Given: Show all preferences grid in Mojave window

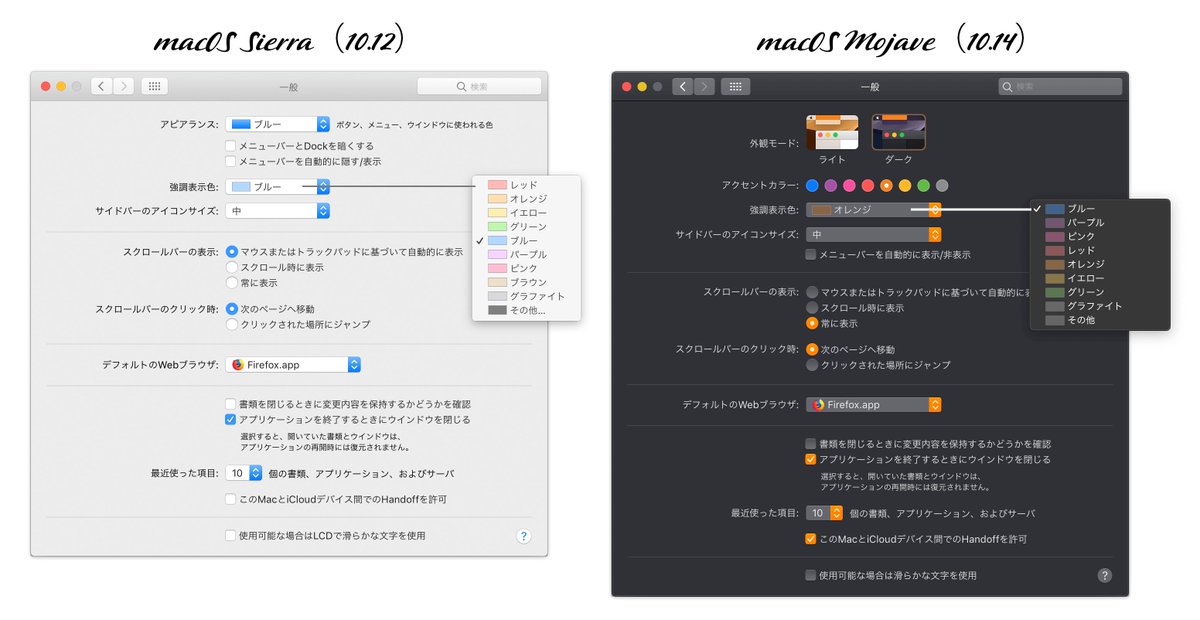Looking at the screenshot, I should pyautogui.click(x=735, y=87).
